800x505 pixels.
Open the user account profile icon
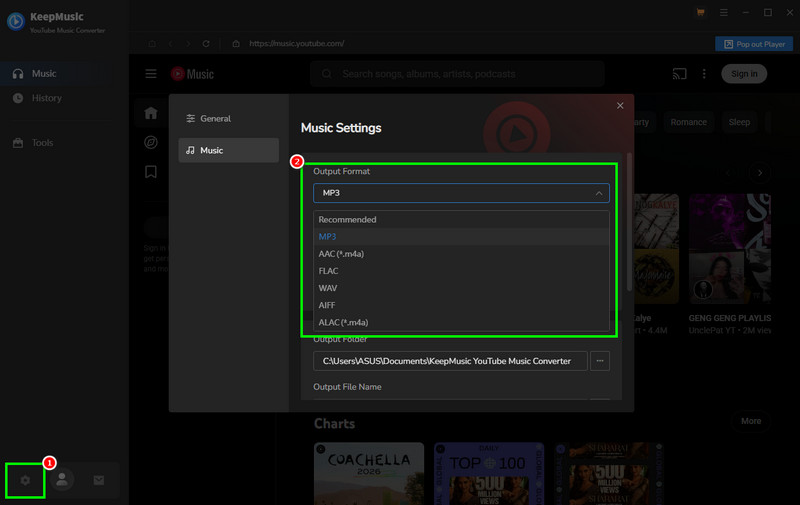coord(62,479)
